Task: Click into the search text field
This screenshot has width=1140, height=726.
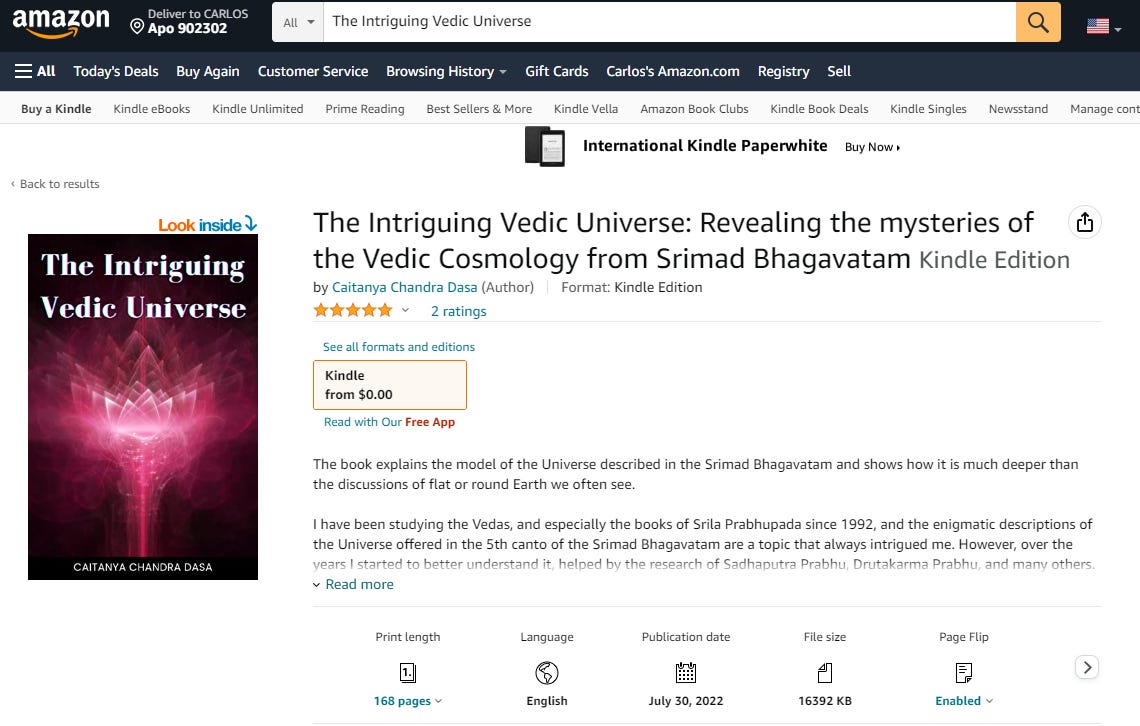Action: click(x=669, y=22)
